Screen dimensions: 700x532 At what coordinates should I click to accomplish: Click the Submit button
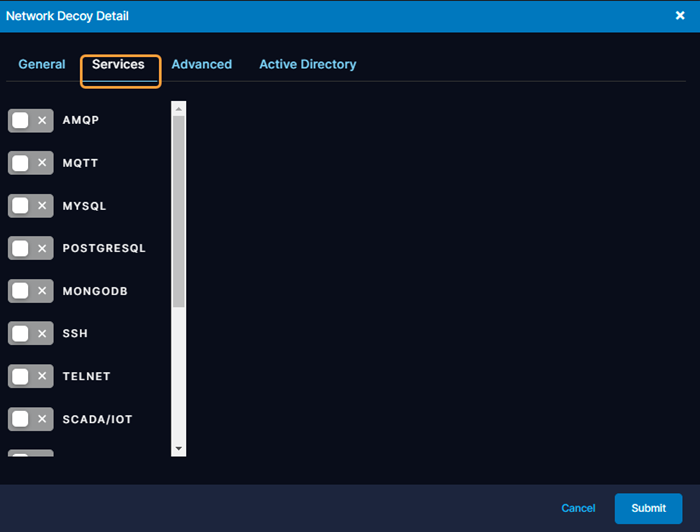(x=648, y=508)
